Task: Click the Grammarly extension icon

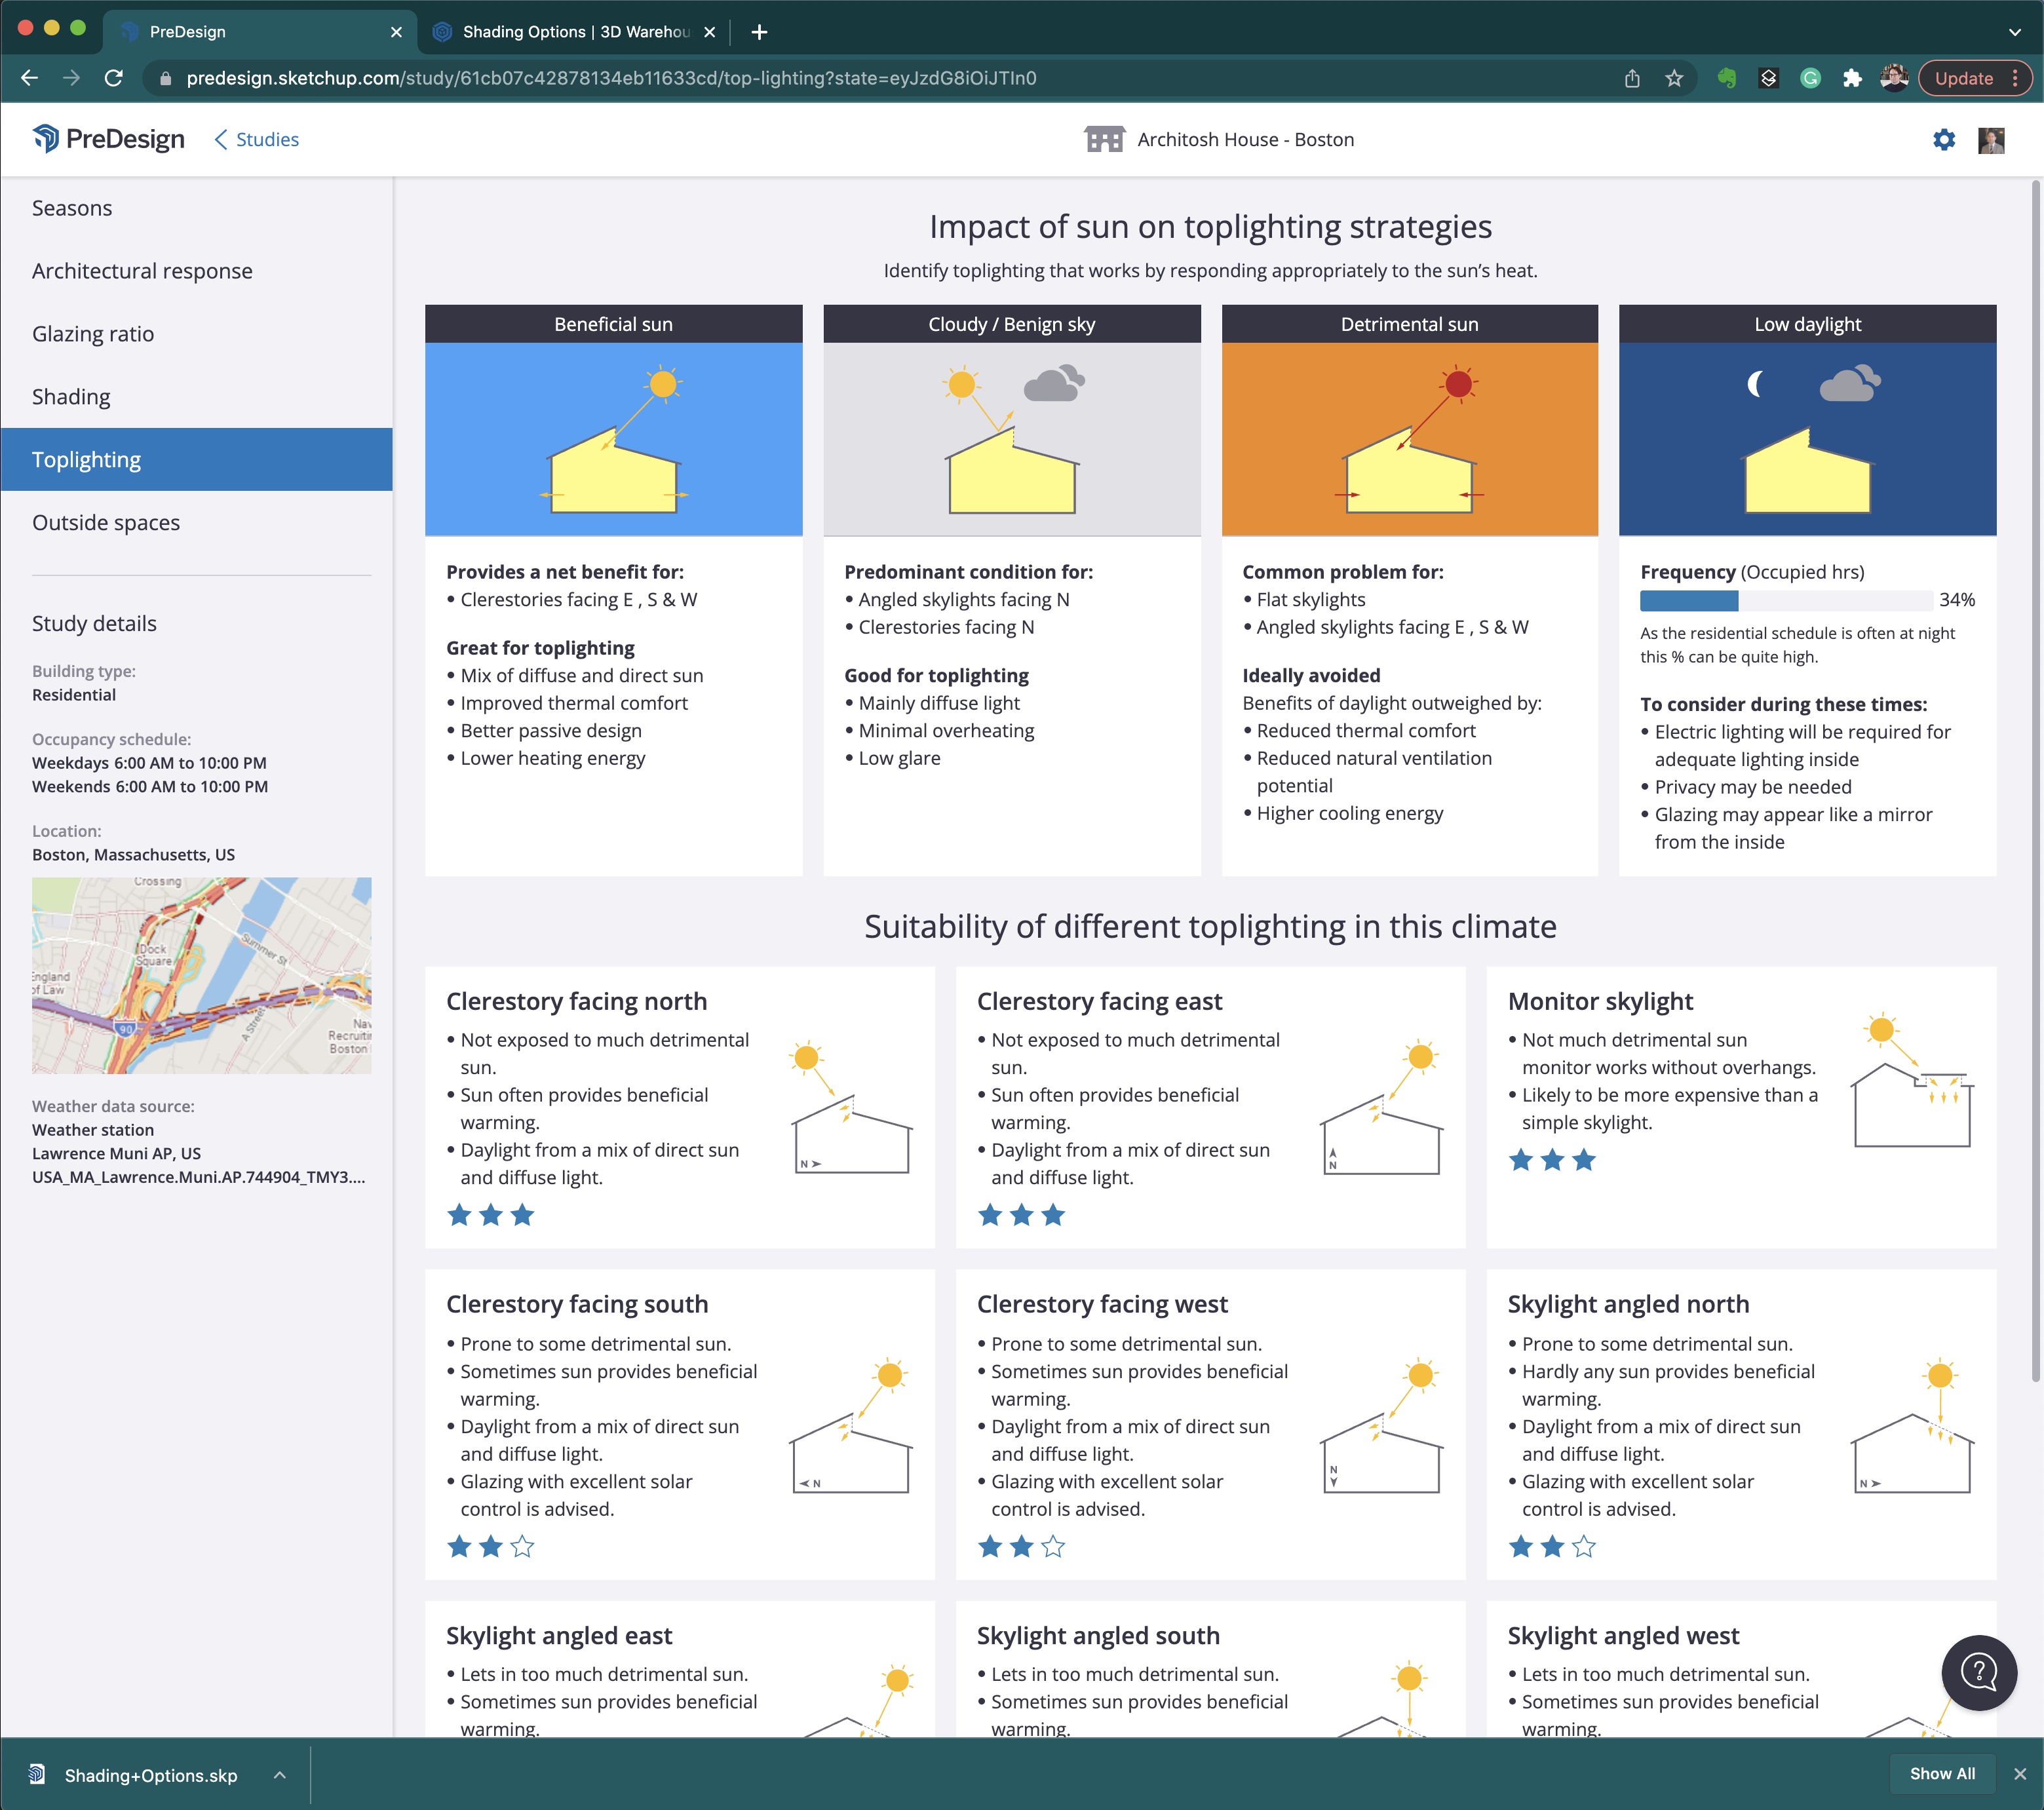Action: pos(1810,78)
